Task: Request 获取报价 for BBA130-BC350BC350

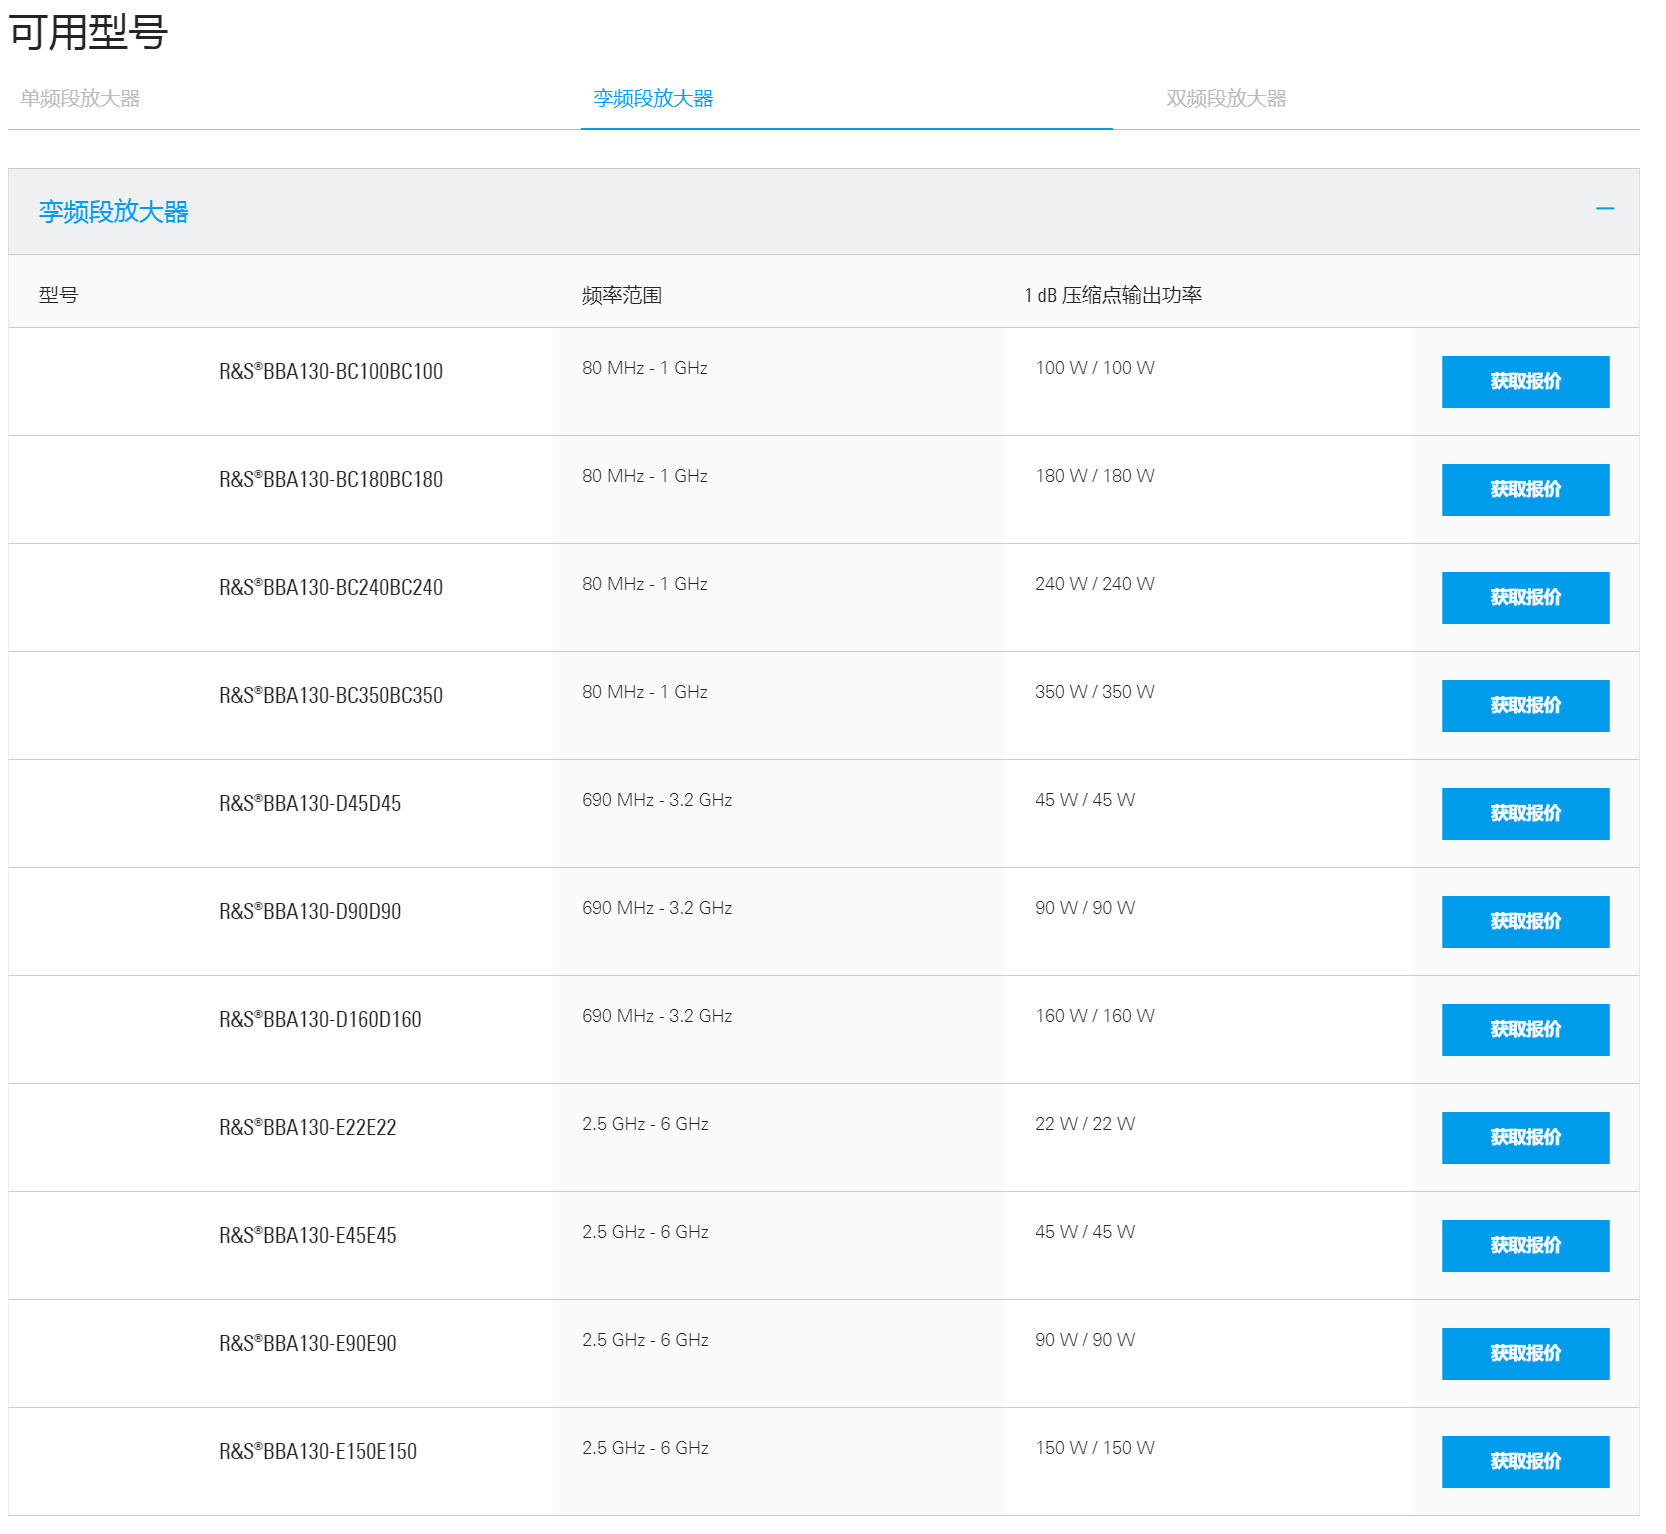Action: [x=1525, y=706]
